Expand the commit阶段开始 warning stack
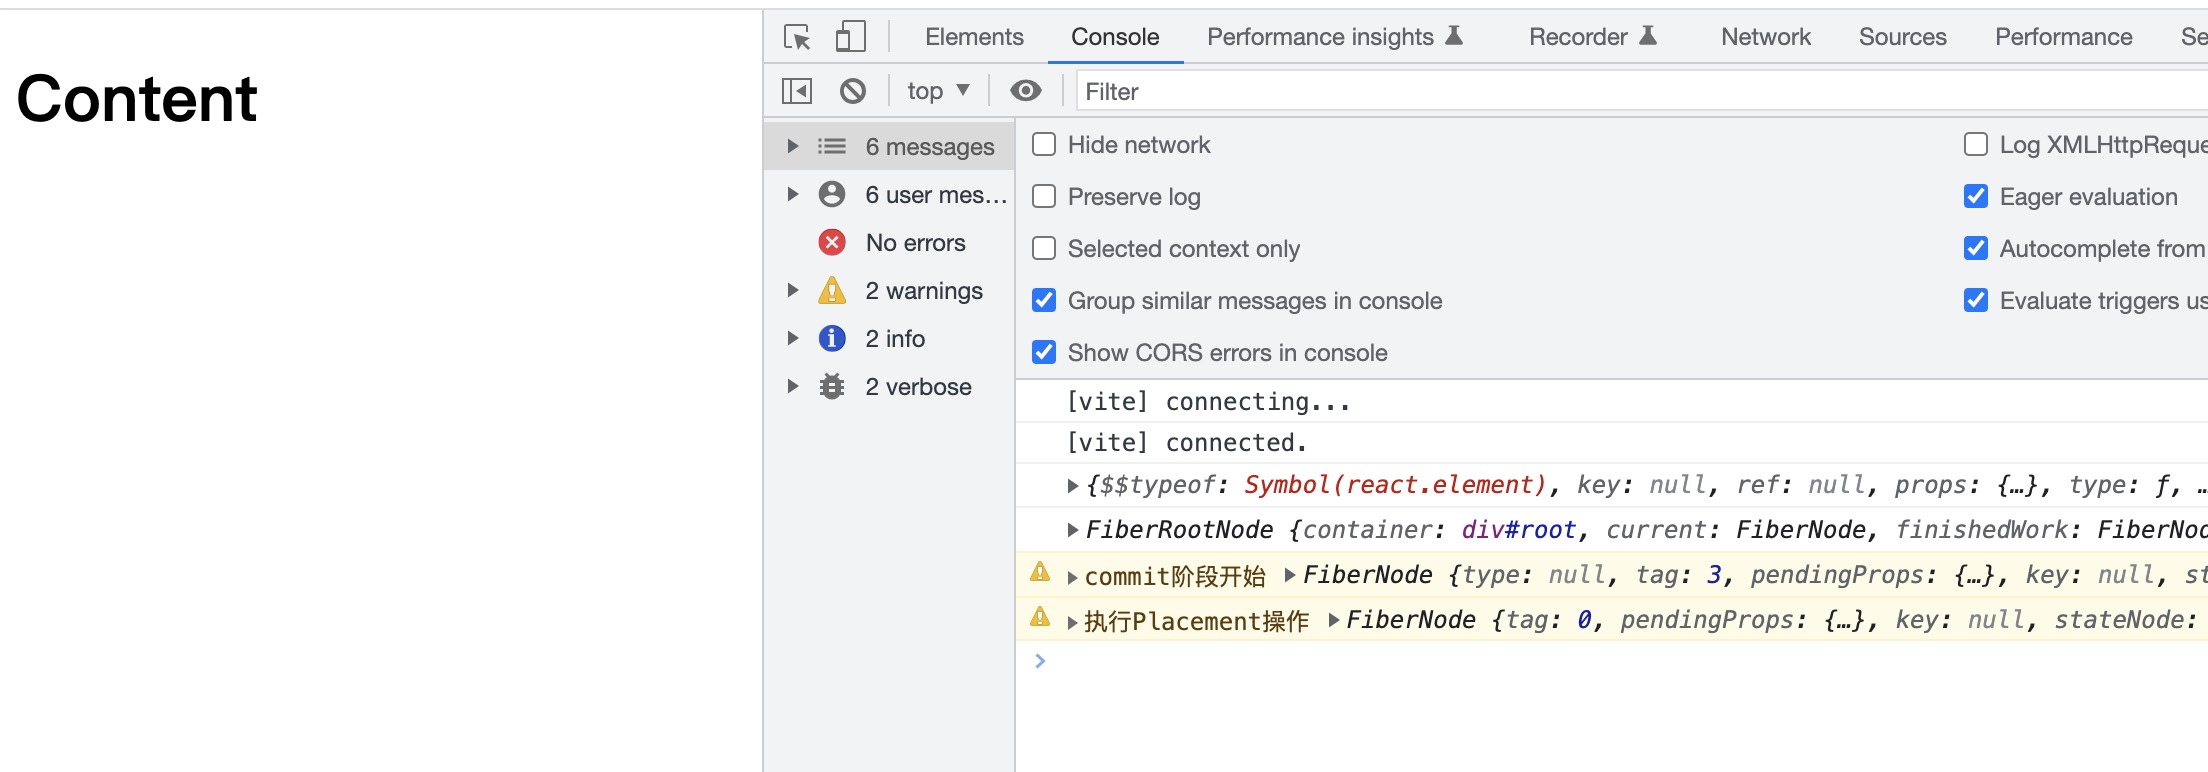Screen dimensions: 2208x772 tap(1073, 578)
